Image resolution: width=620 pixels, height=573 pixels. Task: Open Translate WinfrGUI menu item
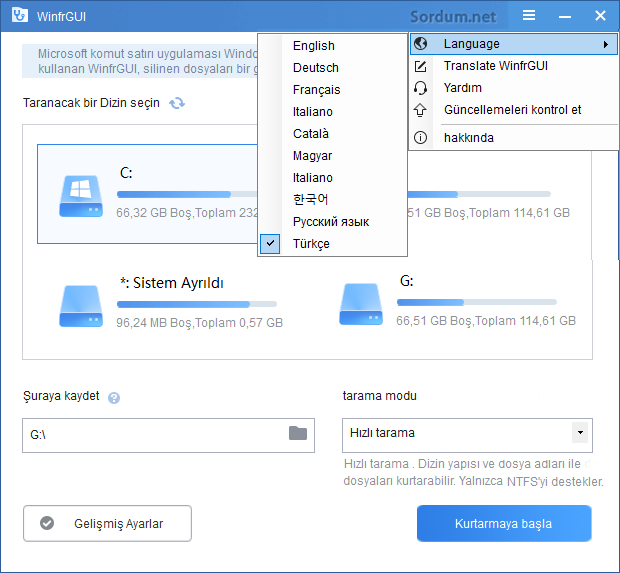point(514,66)
